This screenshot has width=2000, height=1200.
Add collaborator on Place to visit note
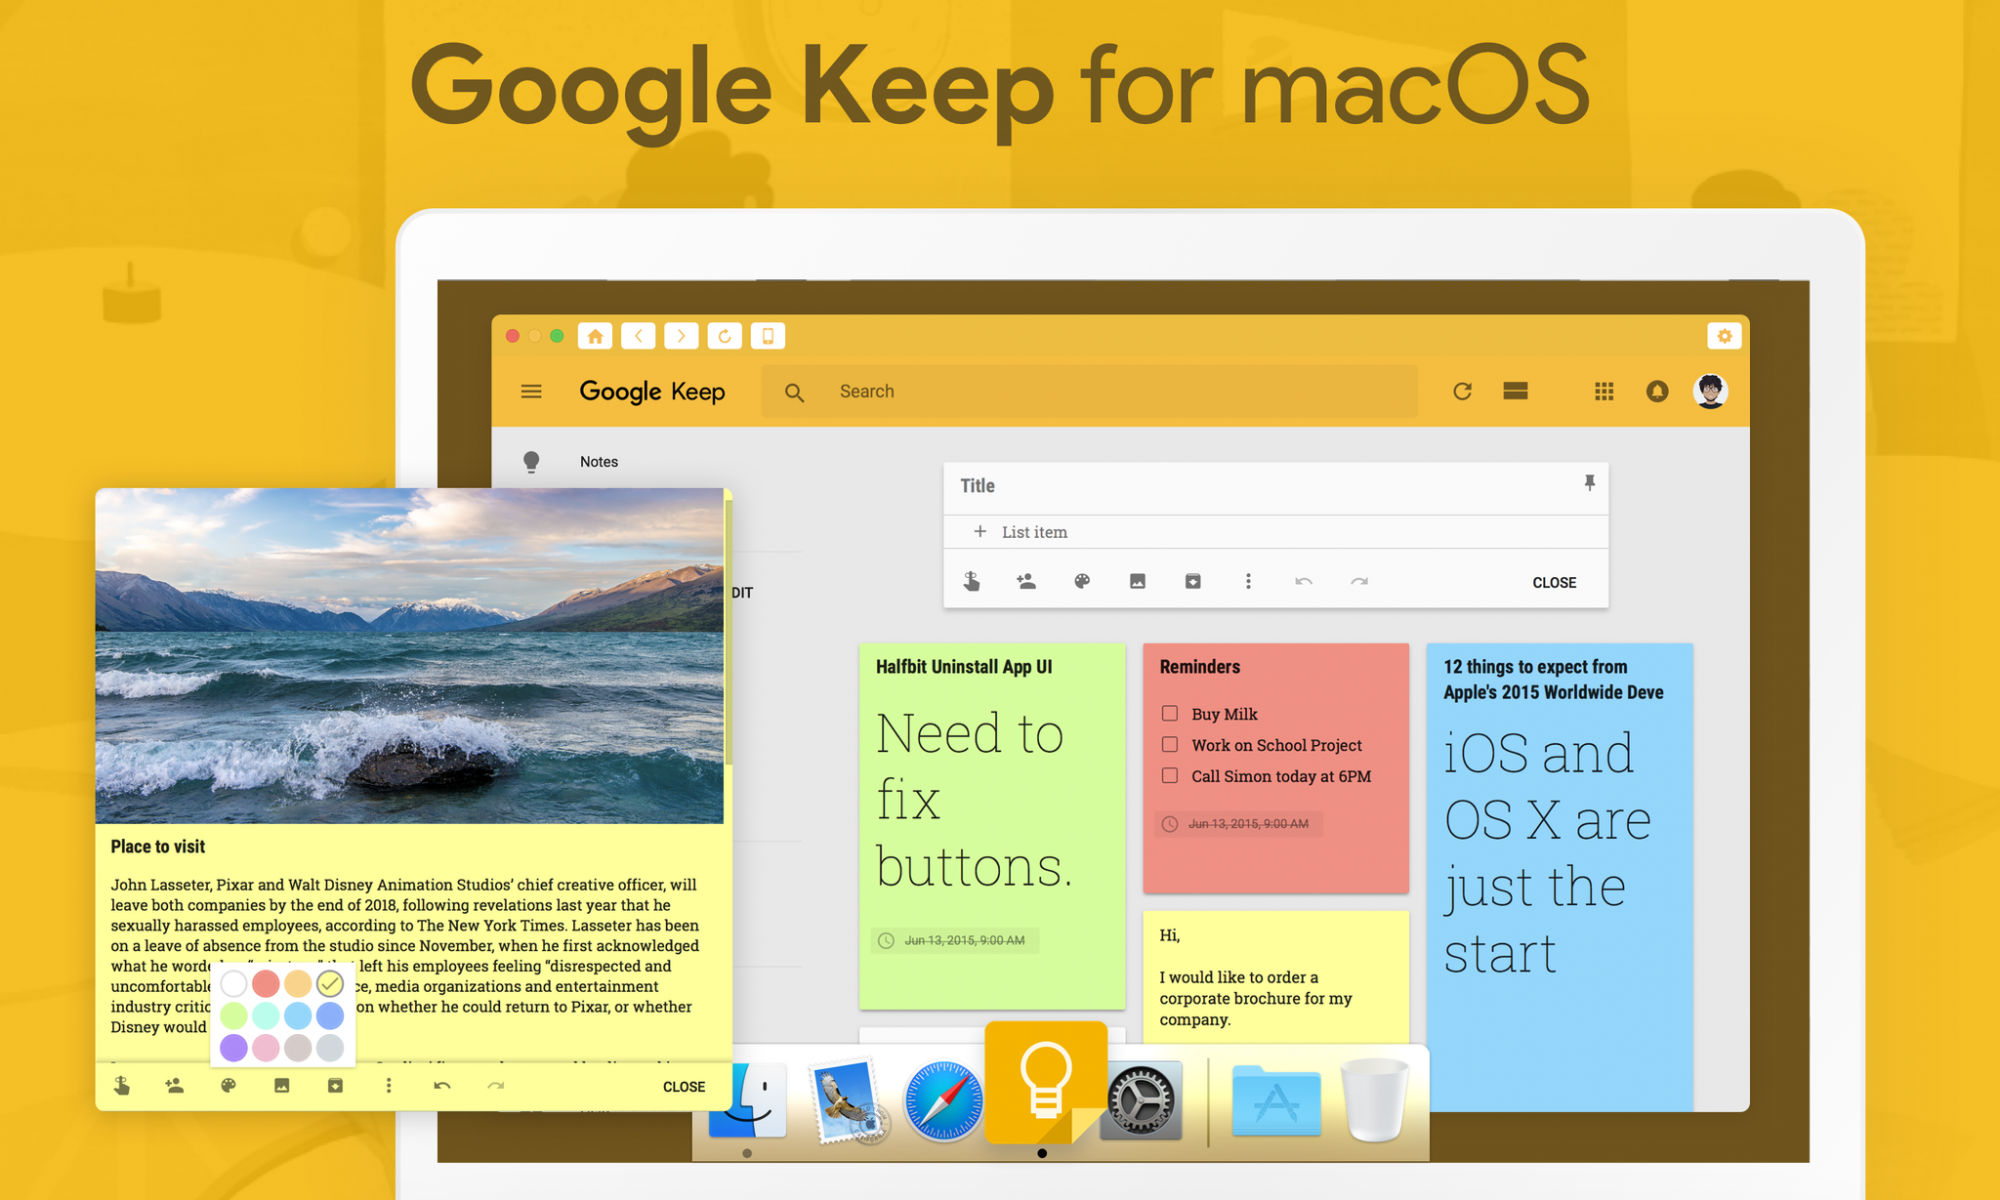click(x=175, y=1086)
